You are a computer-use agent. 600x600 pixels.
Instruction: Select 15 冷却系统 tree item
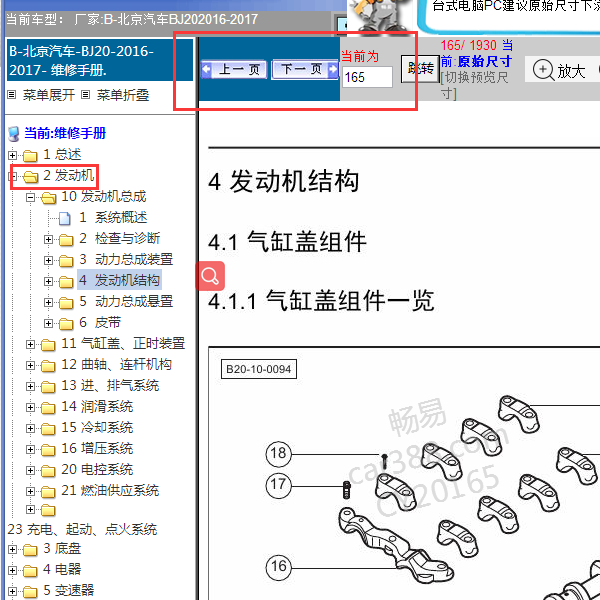[97, 427]
